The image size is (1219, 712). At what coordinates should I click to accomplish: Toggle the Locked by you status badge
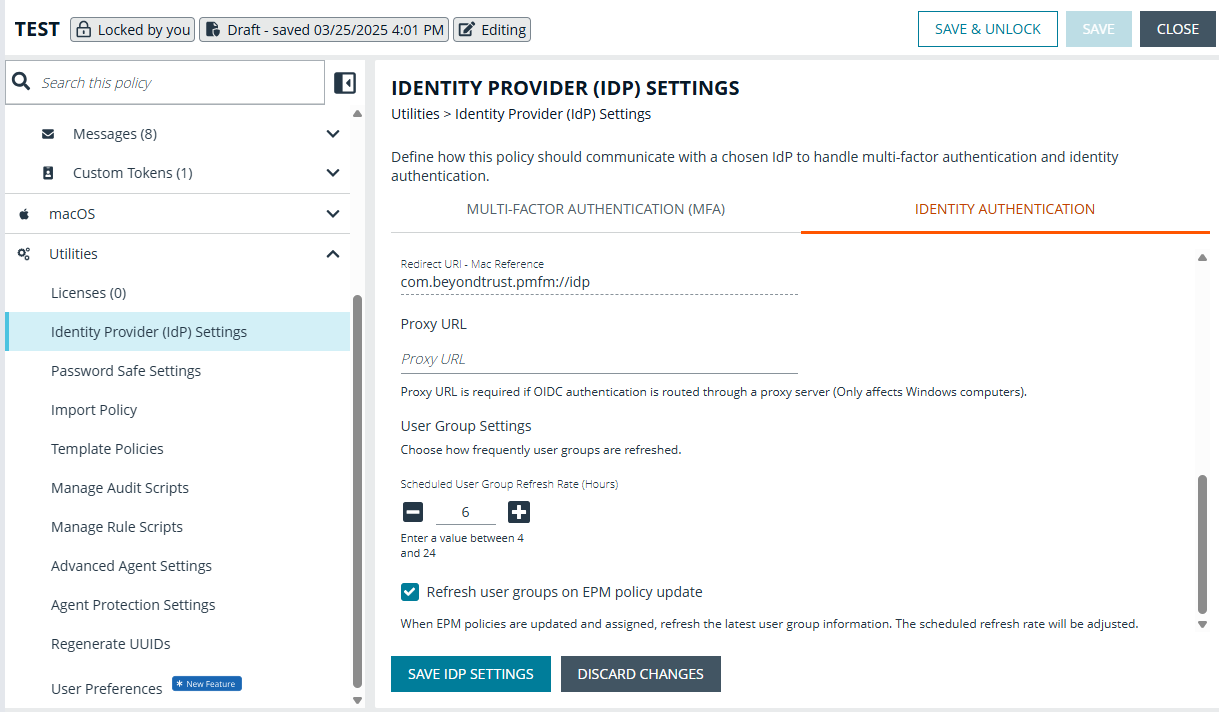(131, 29)
